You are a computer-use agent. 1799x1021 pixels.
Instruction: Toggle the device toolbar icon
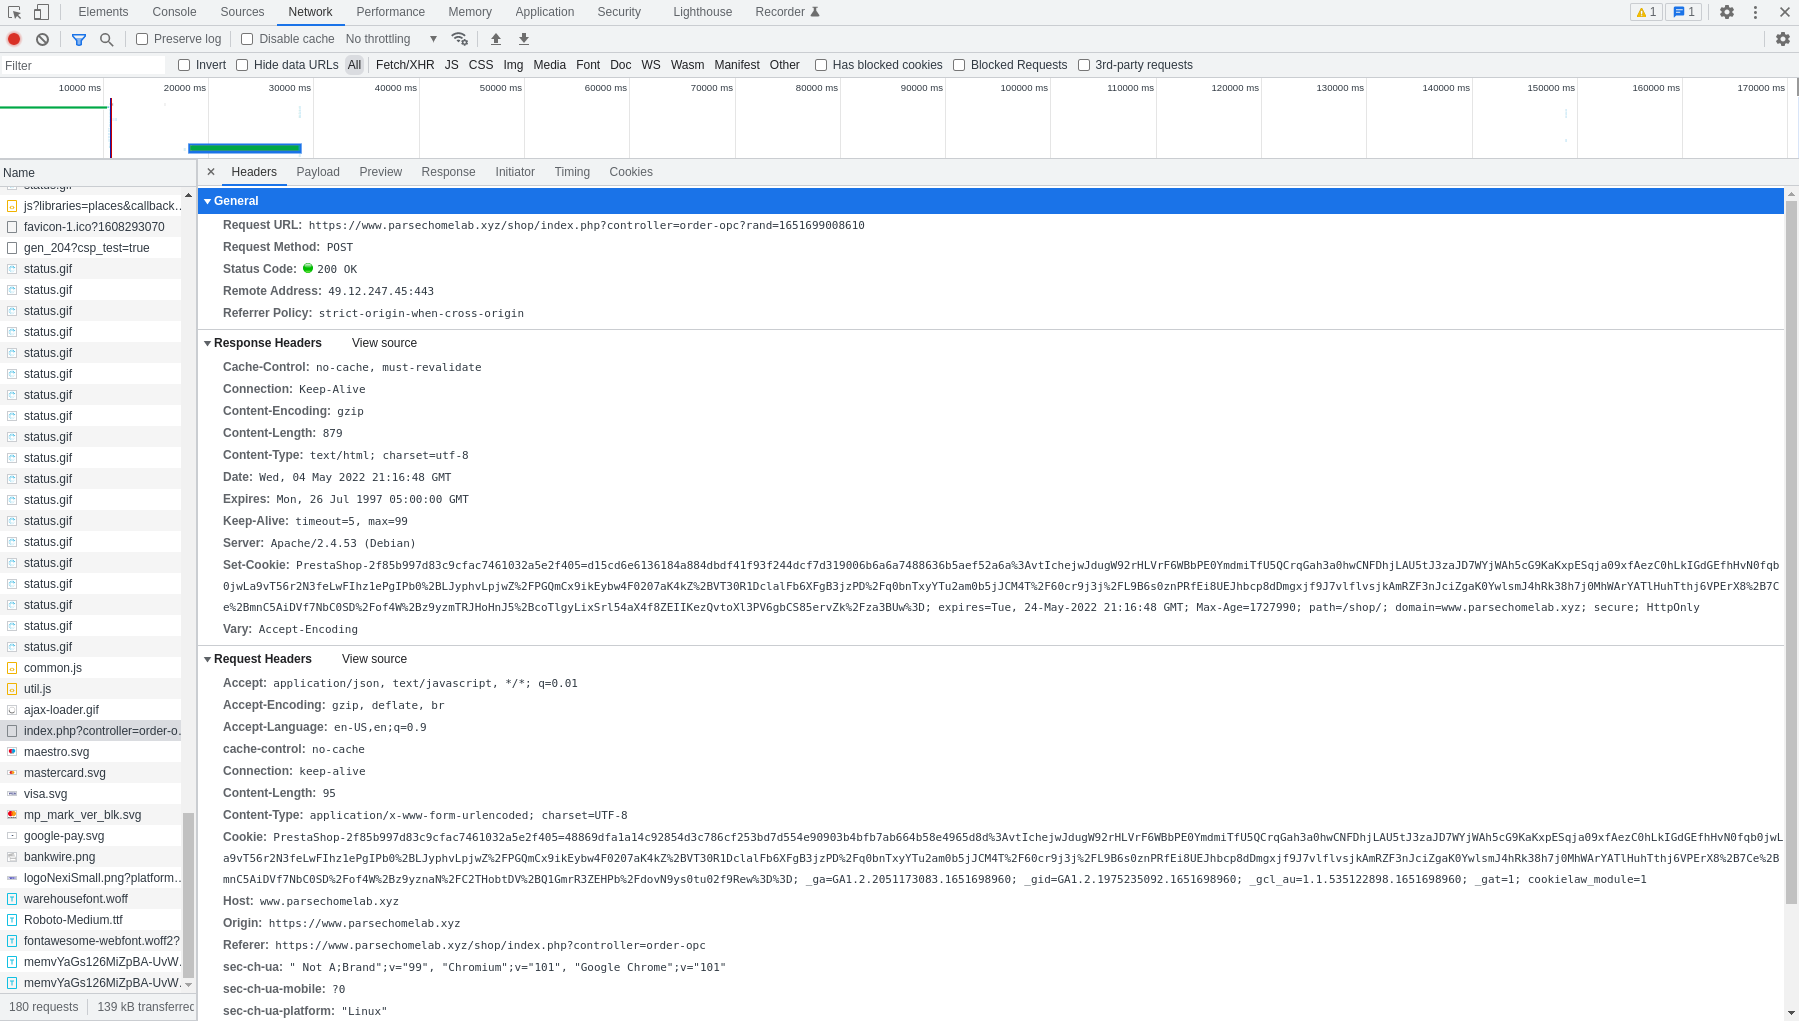41,12
